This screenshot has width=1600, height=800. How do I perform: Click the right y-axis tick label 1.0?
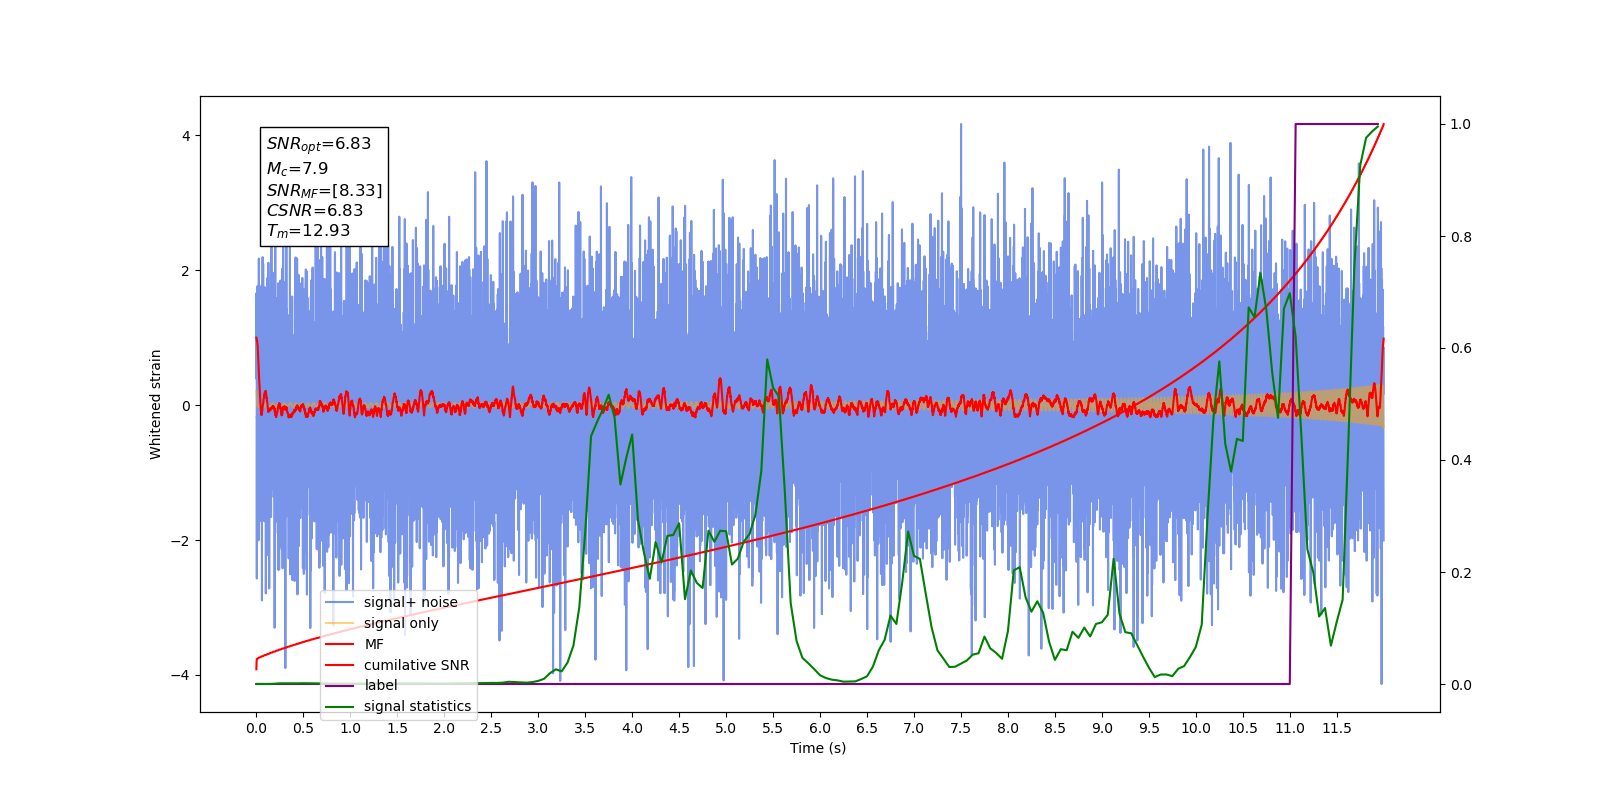(x=1461, y=125)
